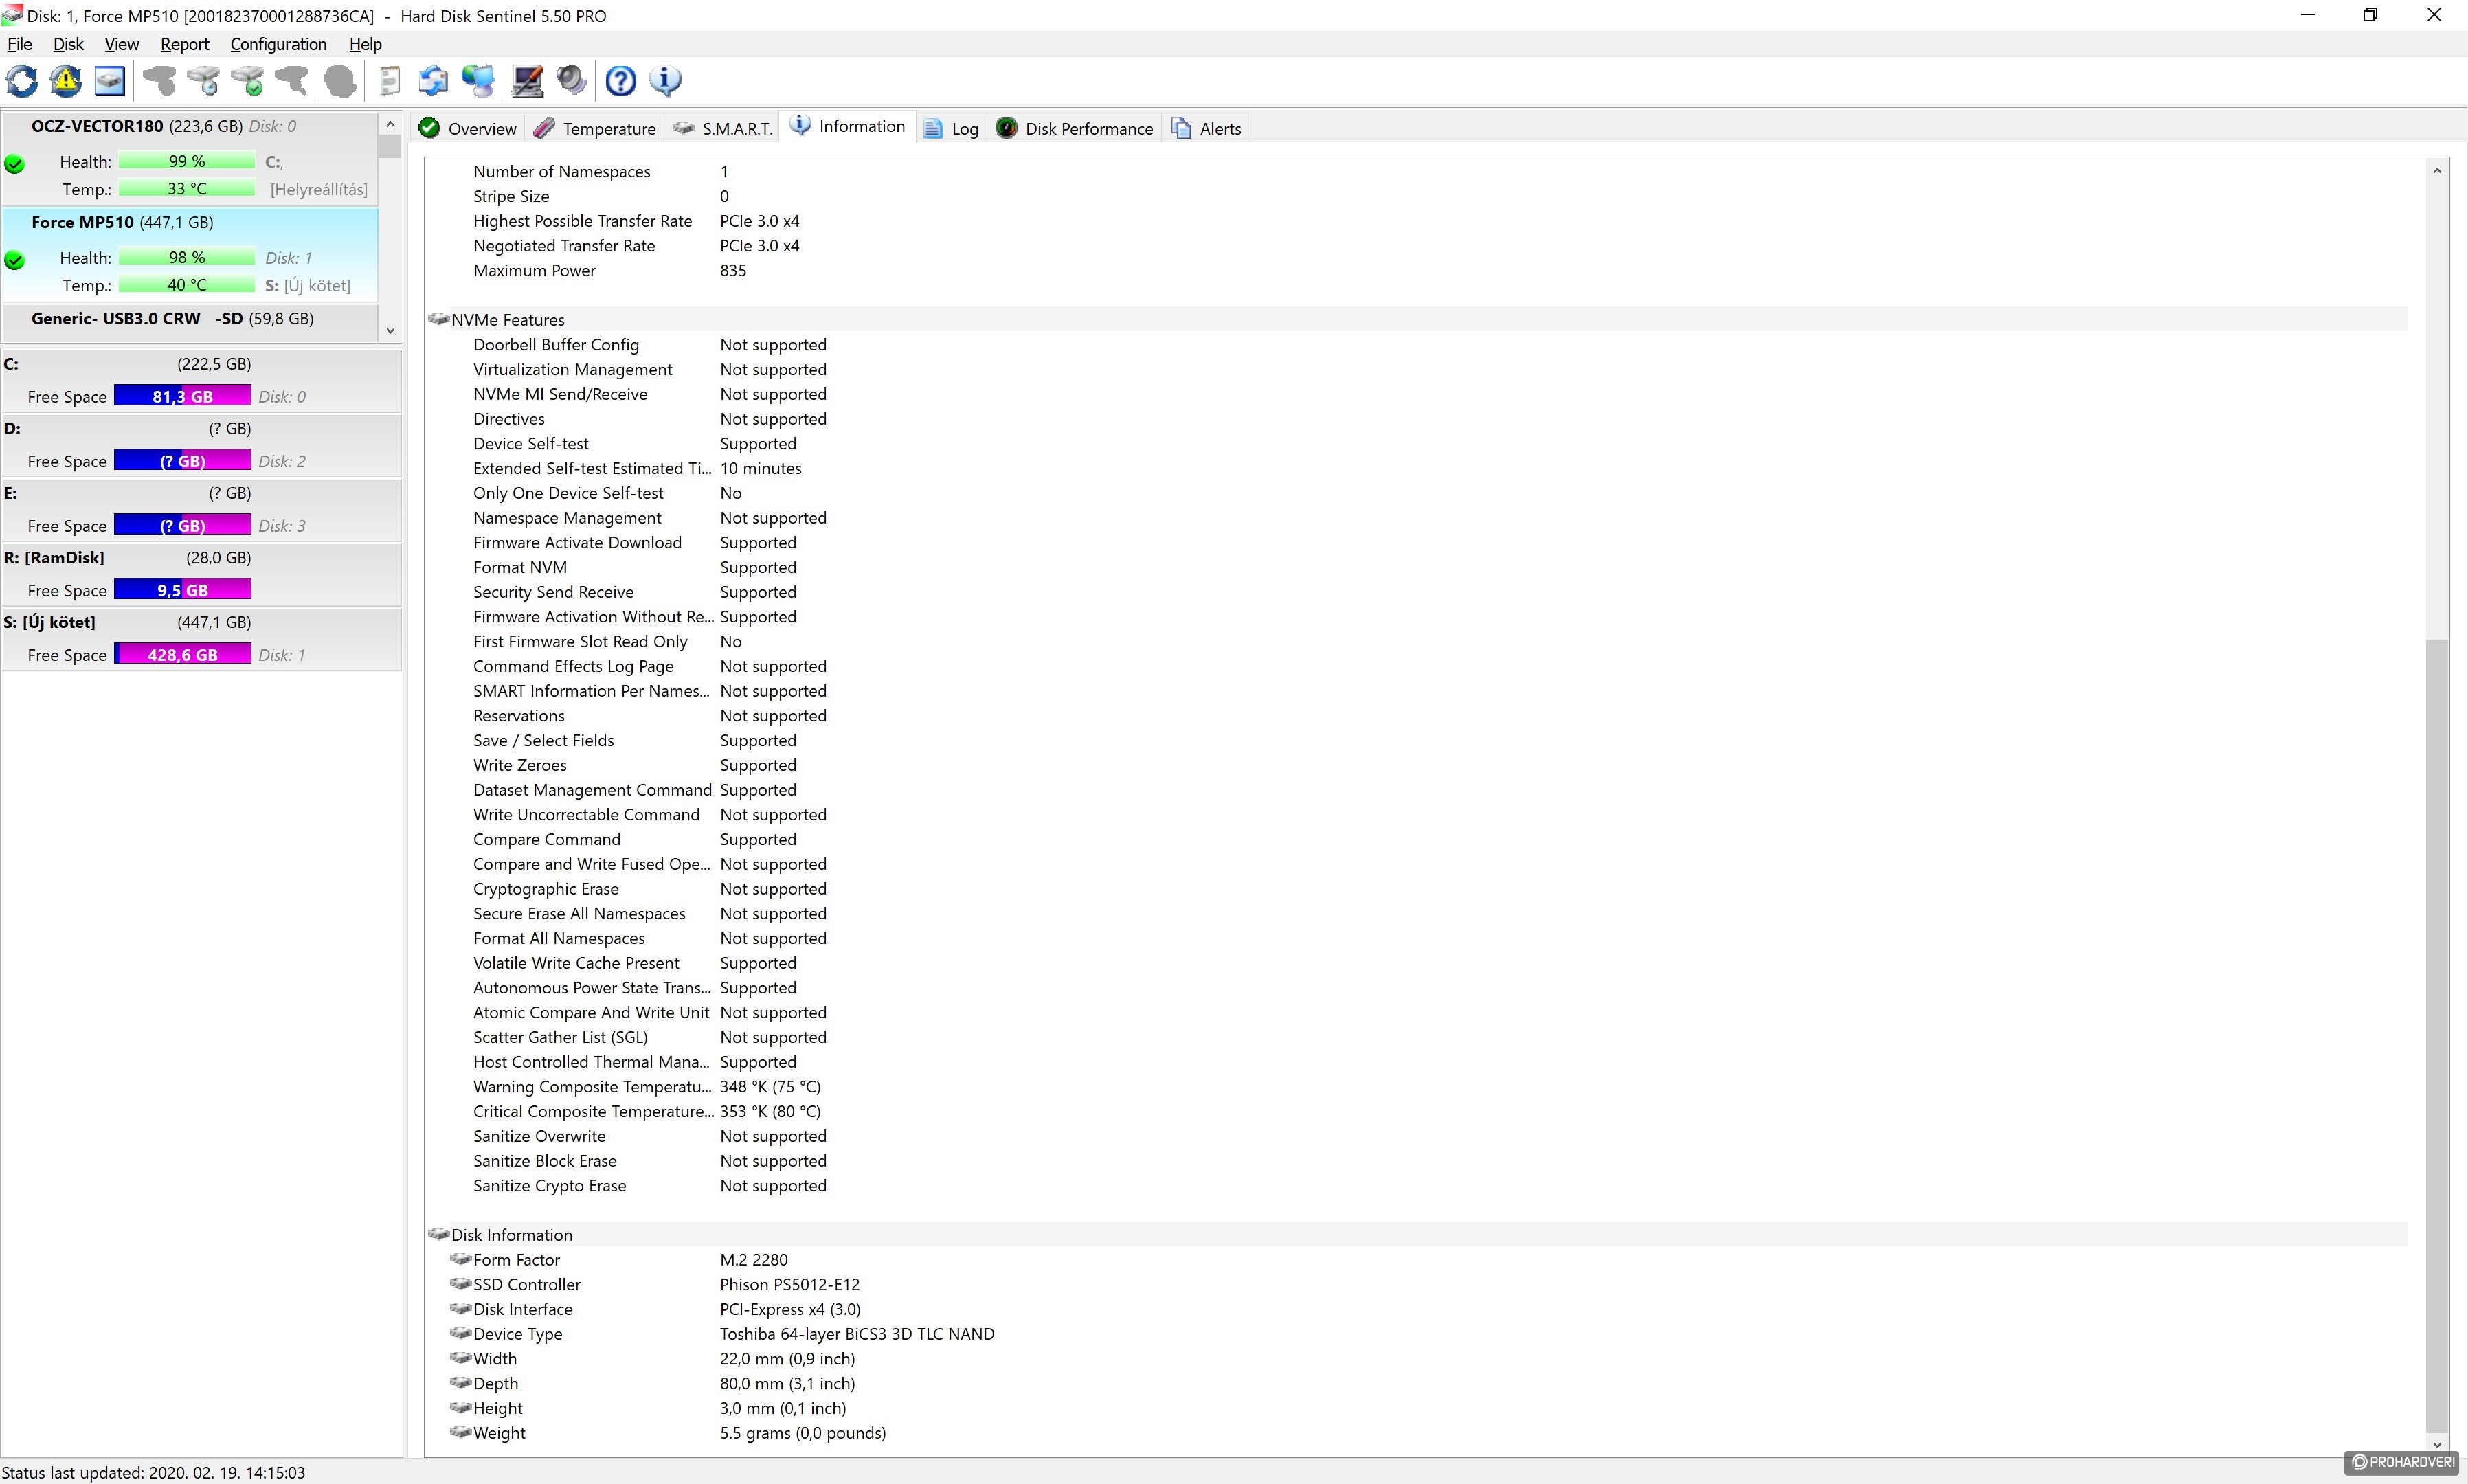Select the D: partition entry
2468x1484 pixels.
click(200, 445)
